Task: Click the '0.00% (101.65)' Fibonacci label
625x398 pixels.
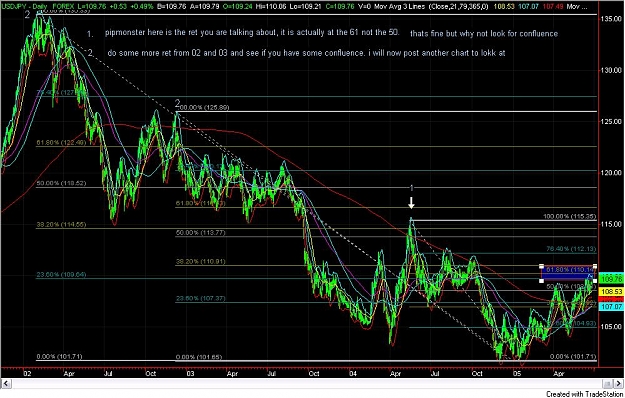Action: (199, 357)
